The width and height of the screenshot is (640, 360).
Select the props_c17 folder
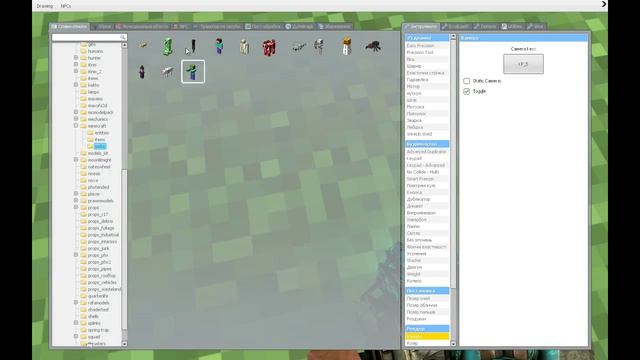(x=98, y=214)
